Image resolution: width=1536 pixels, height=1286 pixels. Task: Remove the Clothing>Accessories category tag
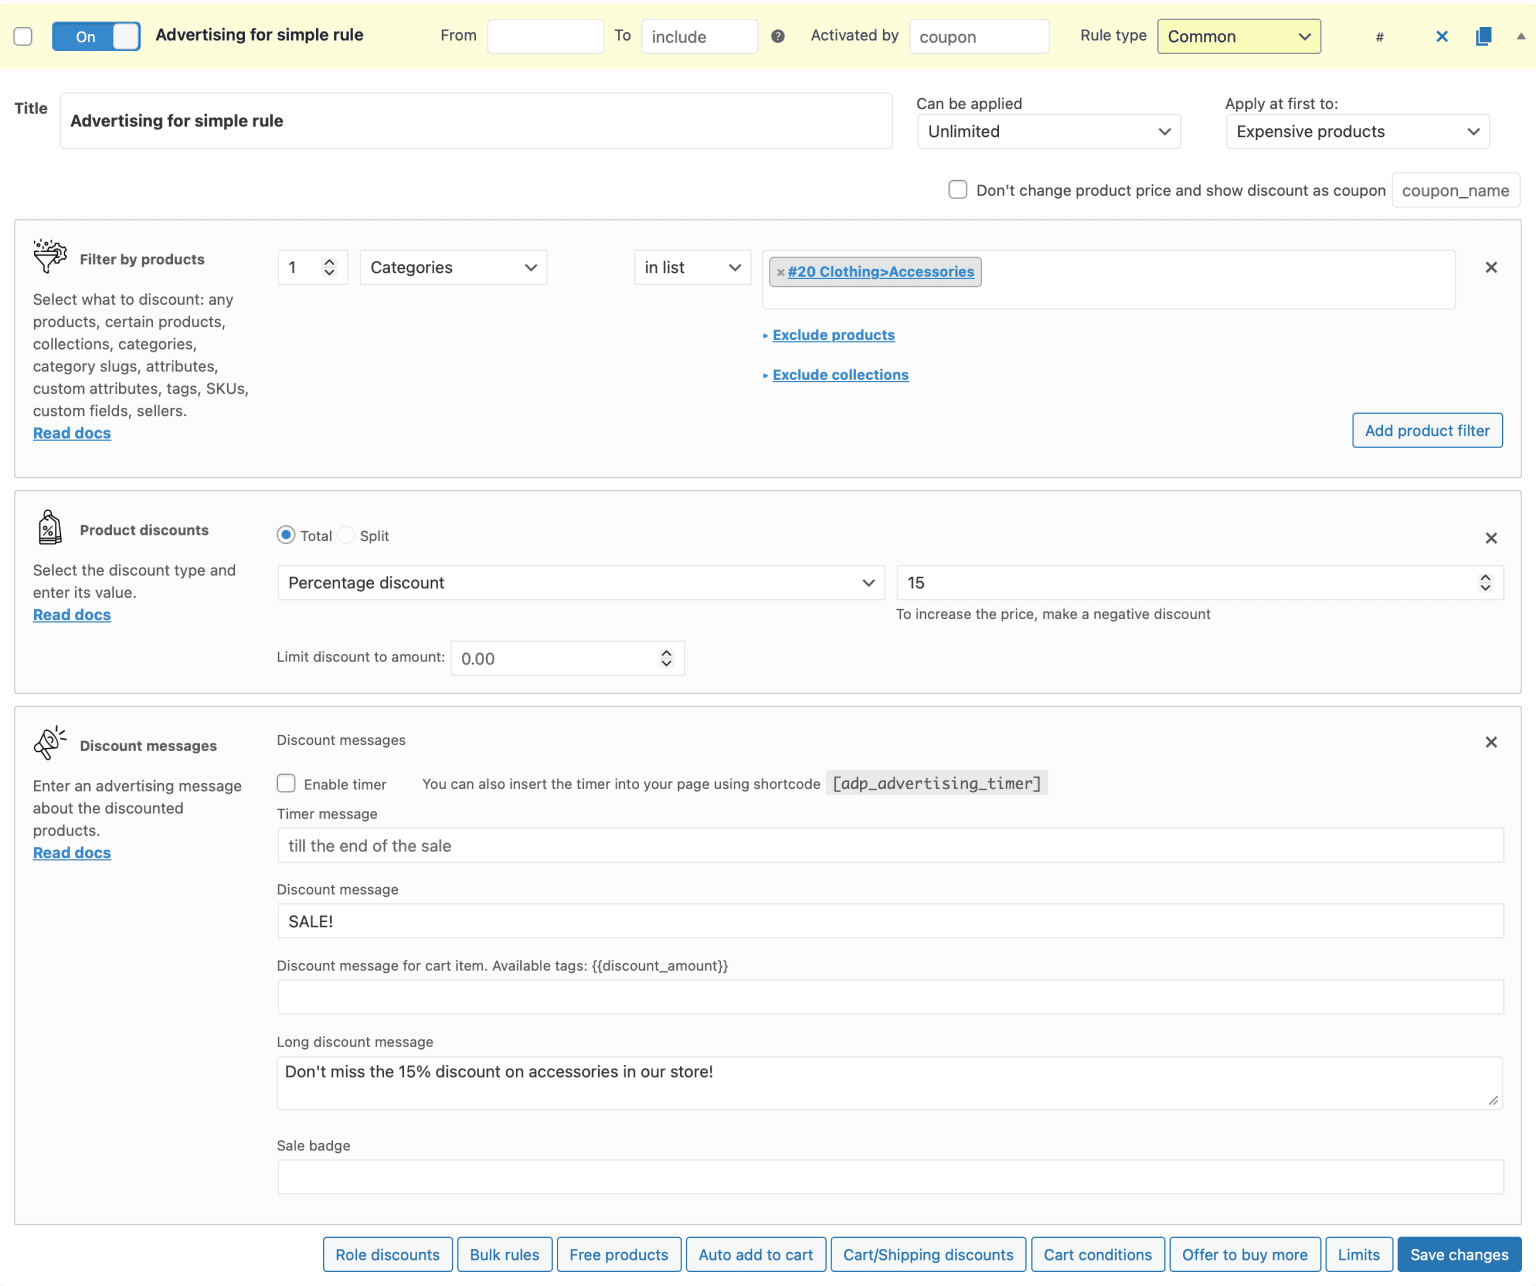tap(780, 272)
